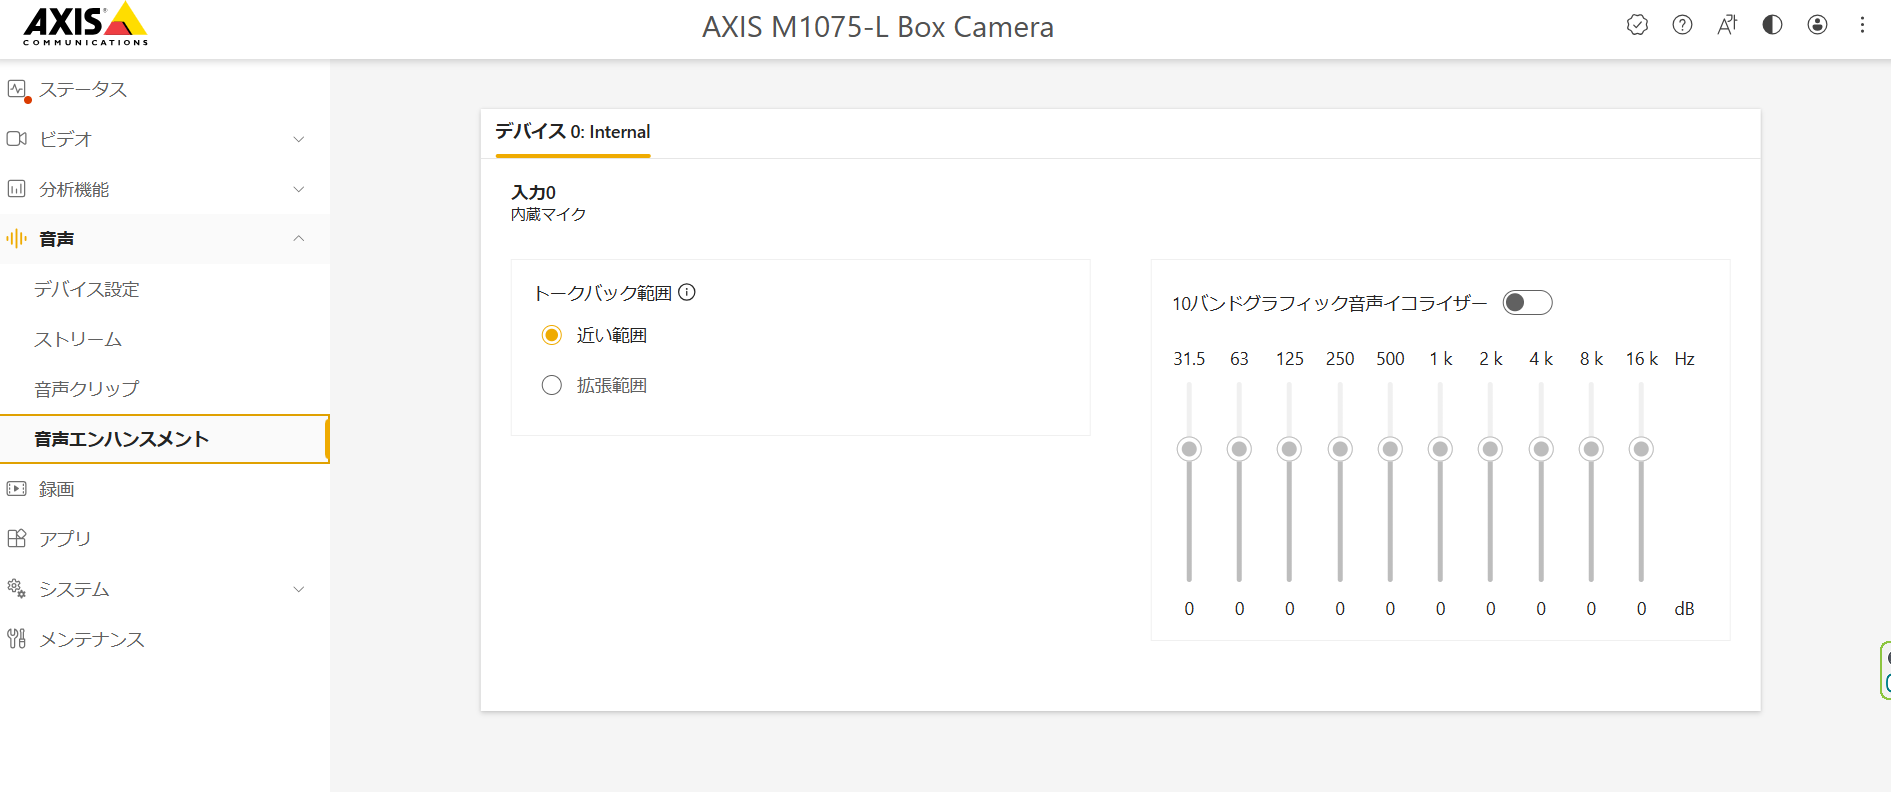Image resolution: width=1891 pixels, height=792 pixels.
Task: Click the 8 k equalizer slider handle
Action: (x=1591, y=449)
